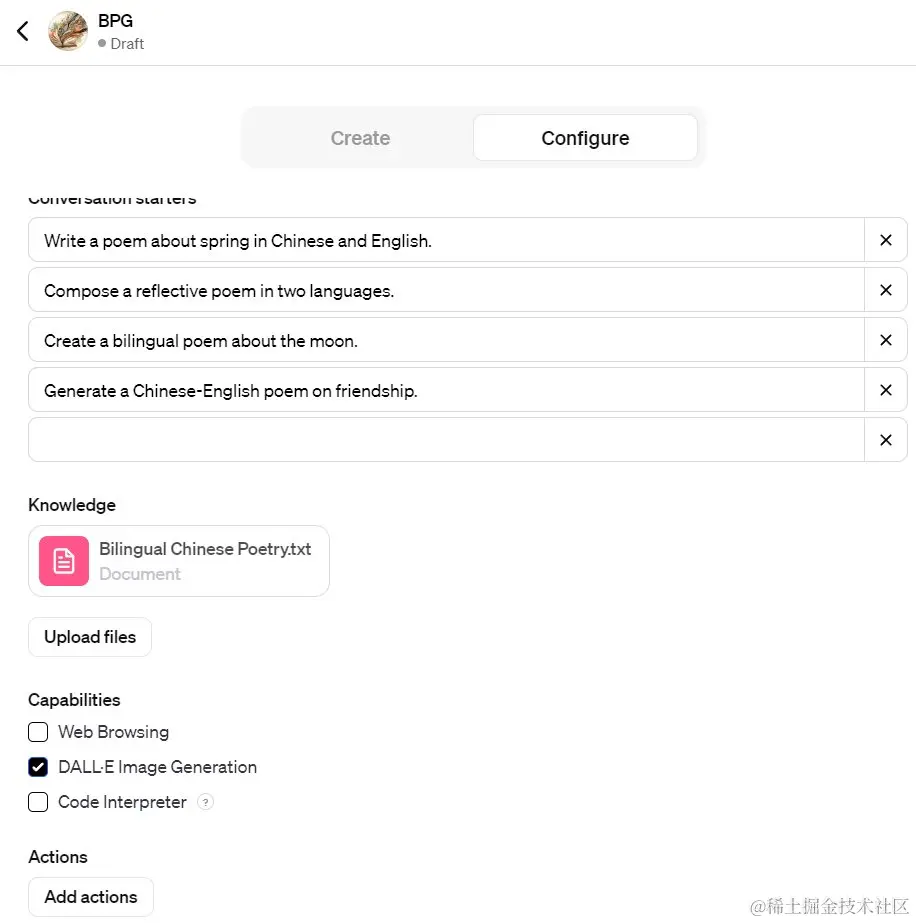Image resolution: width=916 pixels, height=923 pixels.
Task: Click the Draft status indicator
Action: pyautogui.click(x=120, y=43)
